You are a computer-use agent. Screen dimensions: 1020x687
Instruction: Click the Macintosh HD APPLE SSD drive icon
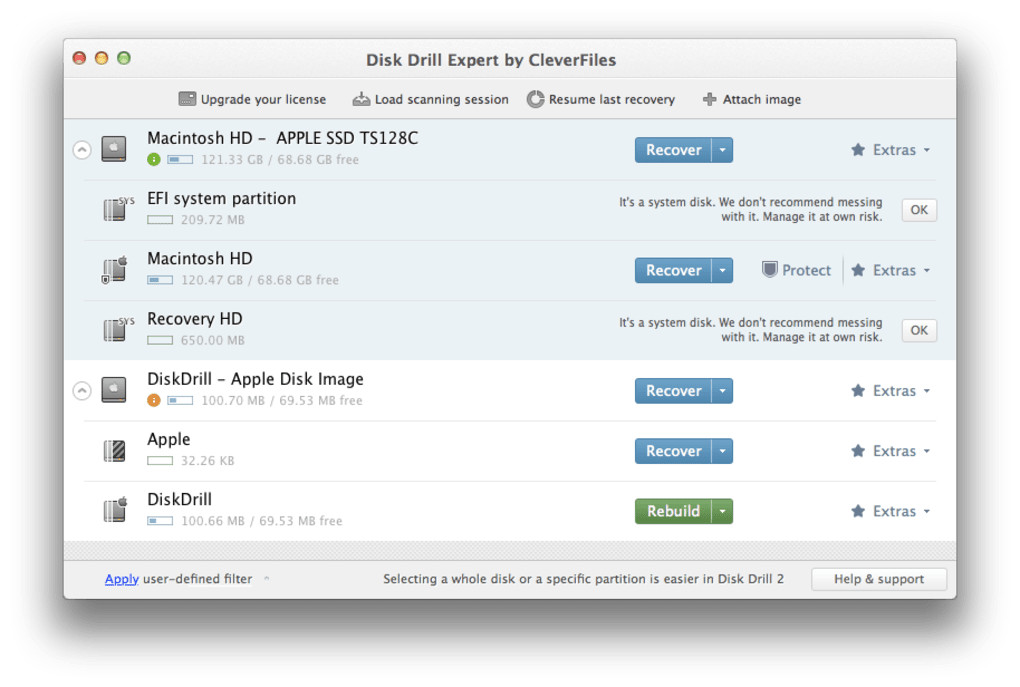[114, 149]
